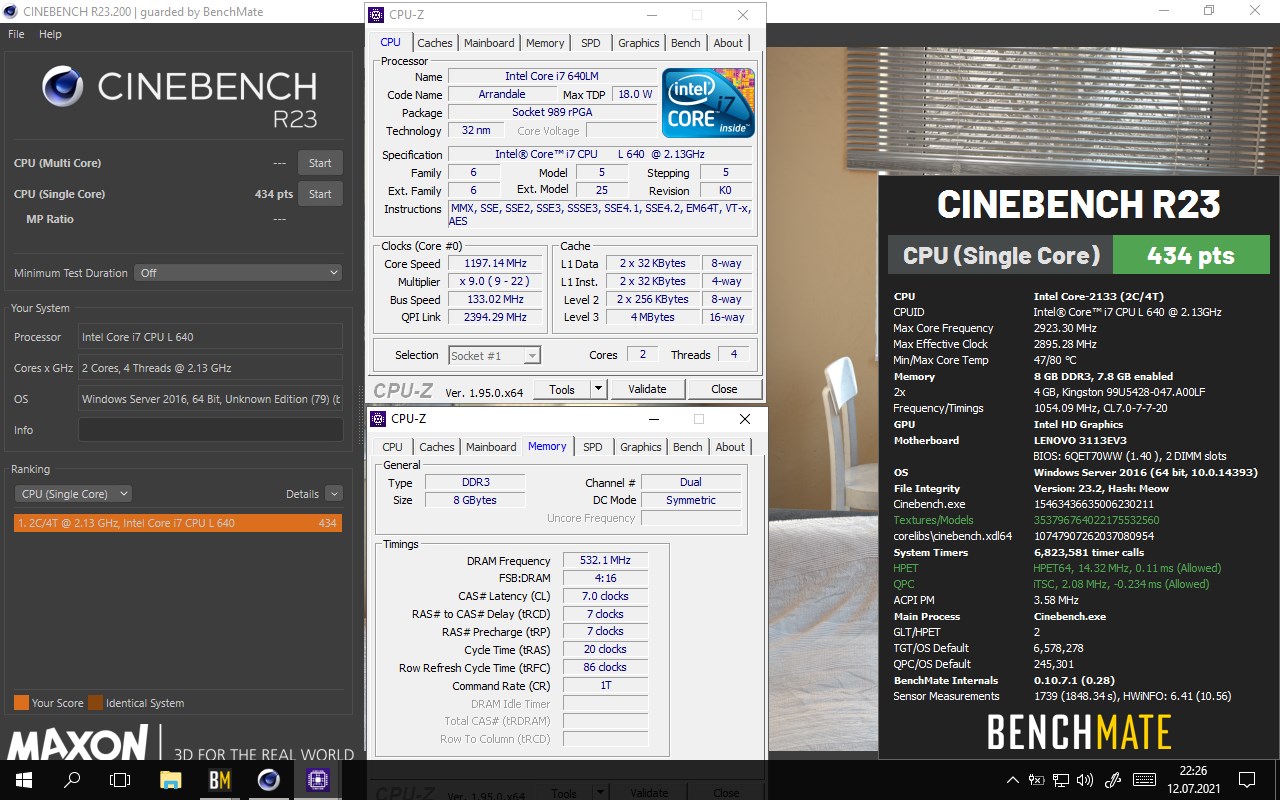Click the Intel Core i7 logo in CPU-Z
Viewport: 1280px width, 800px height.
point(708,103)
